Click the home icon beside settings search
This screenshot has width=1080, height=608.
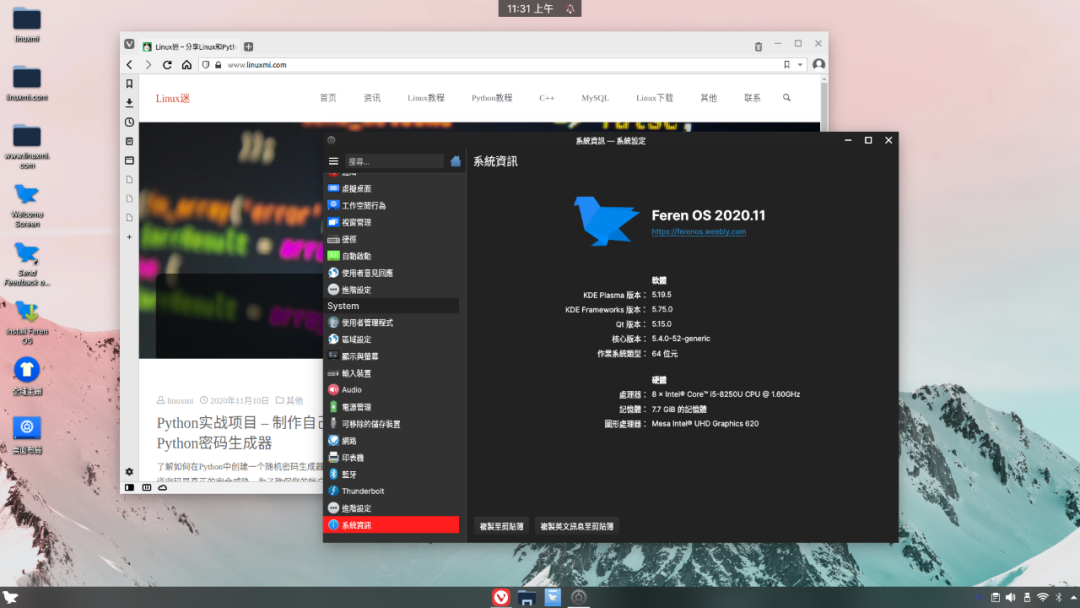tap(455, 161)
